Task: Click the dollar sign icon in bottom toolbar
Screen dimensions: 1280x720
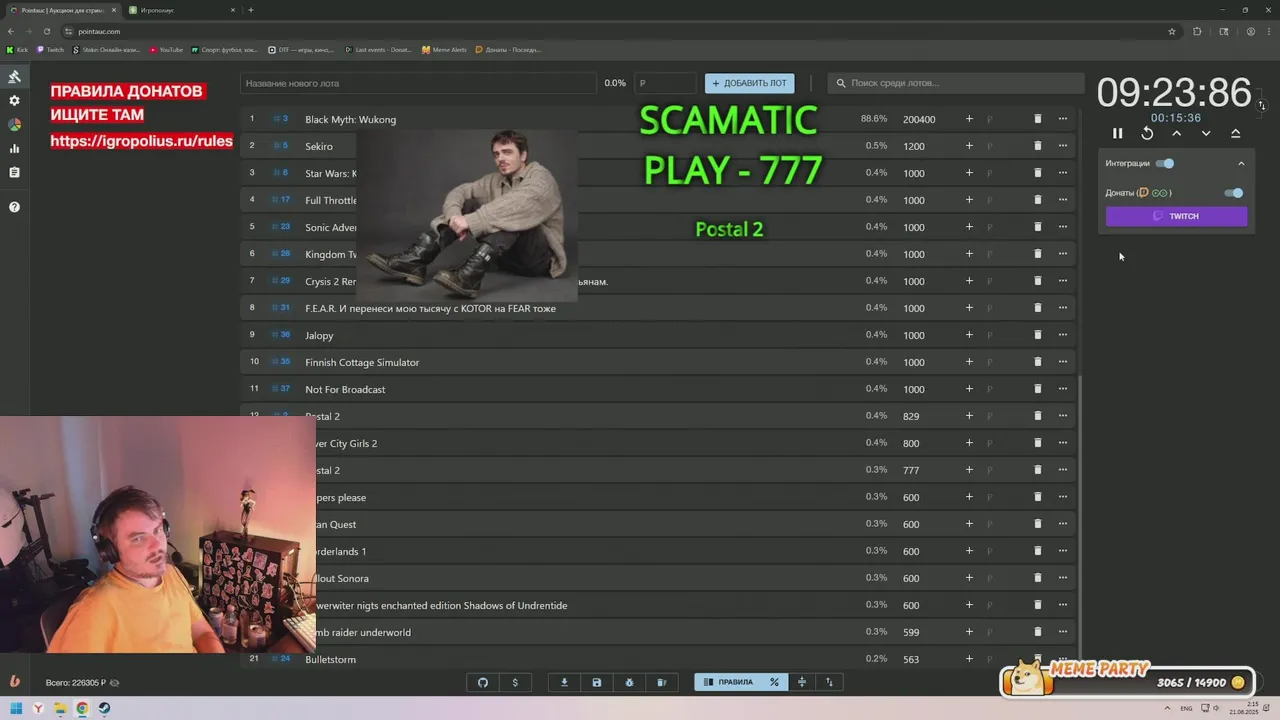Action: click(515, 683)
